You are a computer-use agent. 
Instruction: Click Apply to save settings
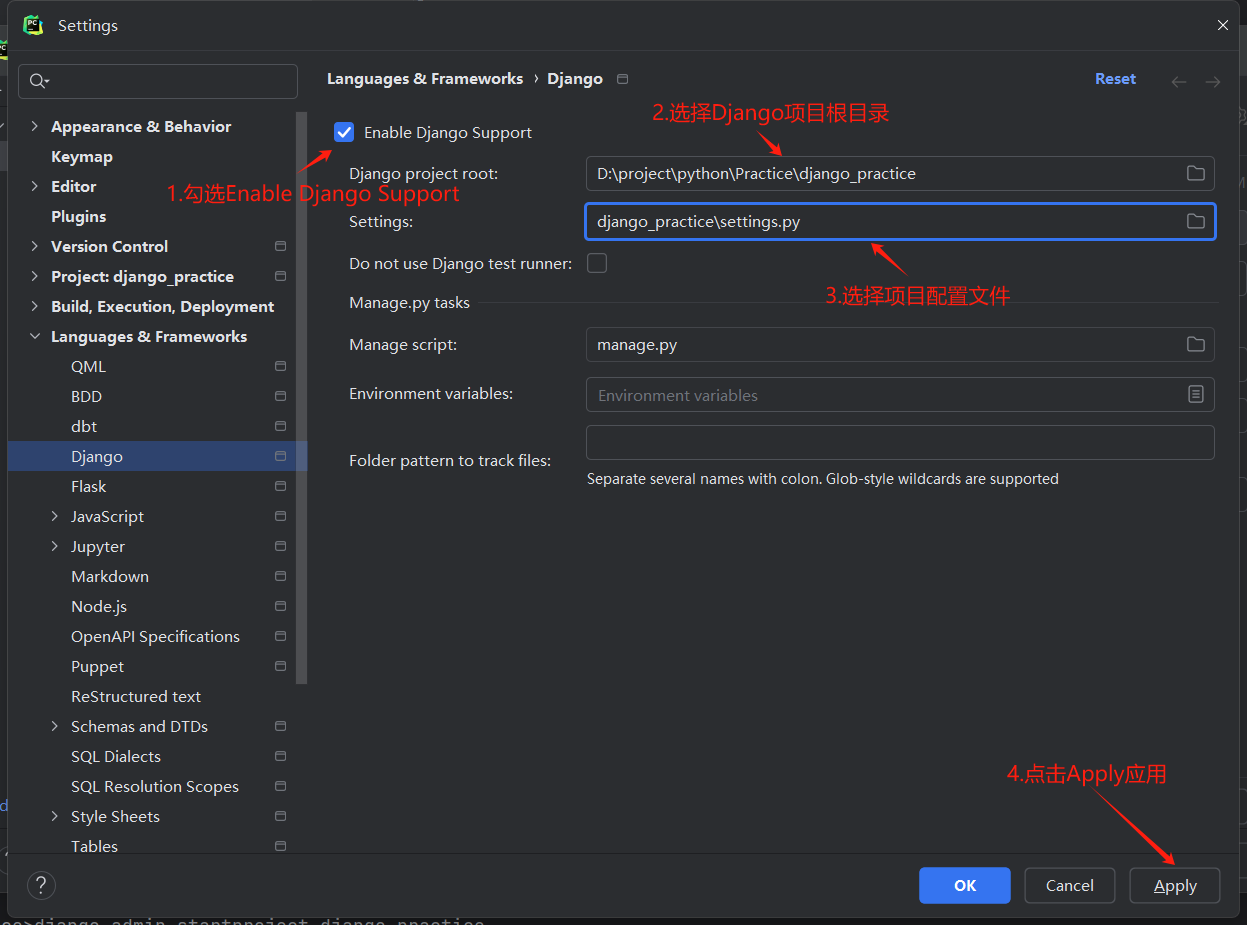tap(1175, 885)
